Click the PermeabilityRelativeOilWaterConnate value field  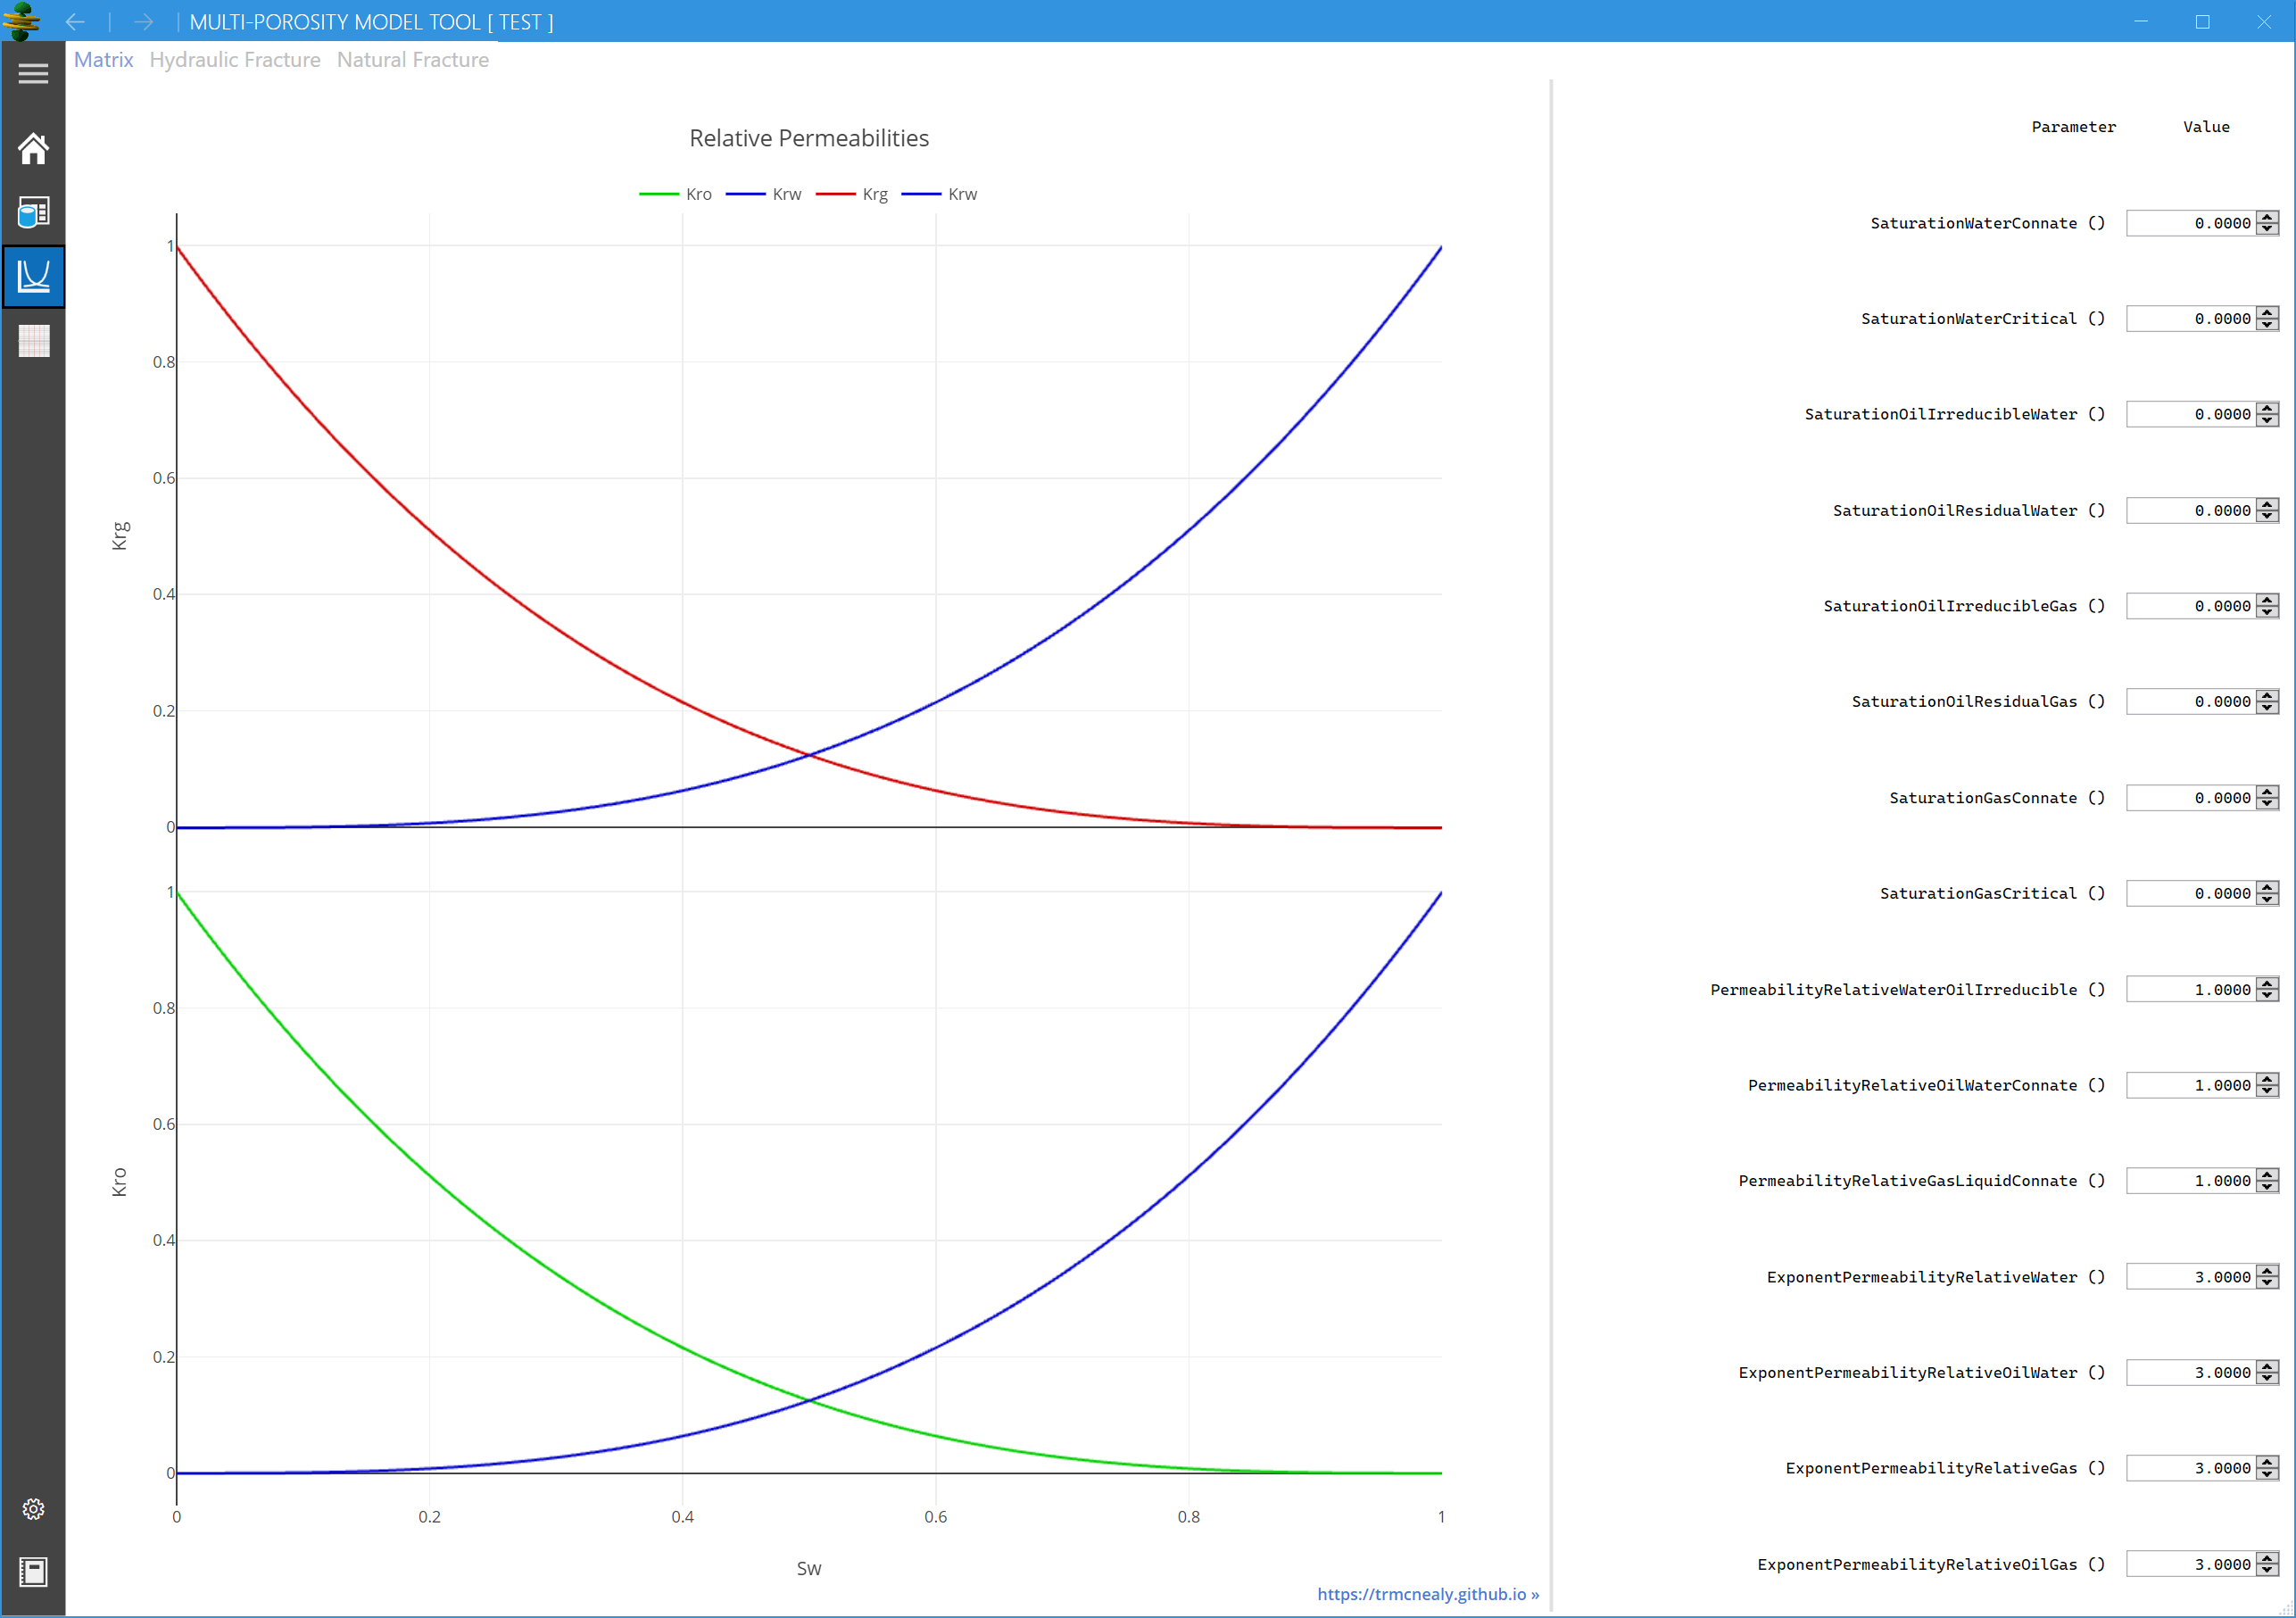(2190, 1085)
